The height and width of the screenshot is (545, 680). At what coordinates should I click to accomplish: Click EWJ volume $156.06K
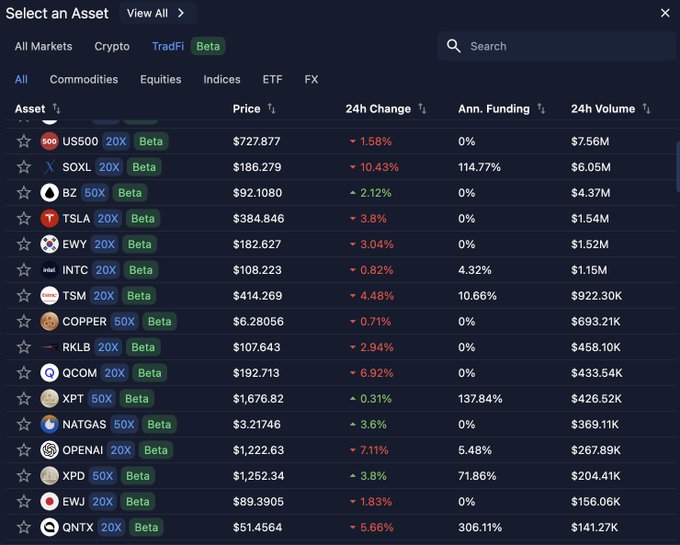click(595, 502)
